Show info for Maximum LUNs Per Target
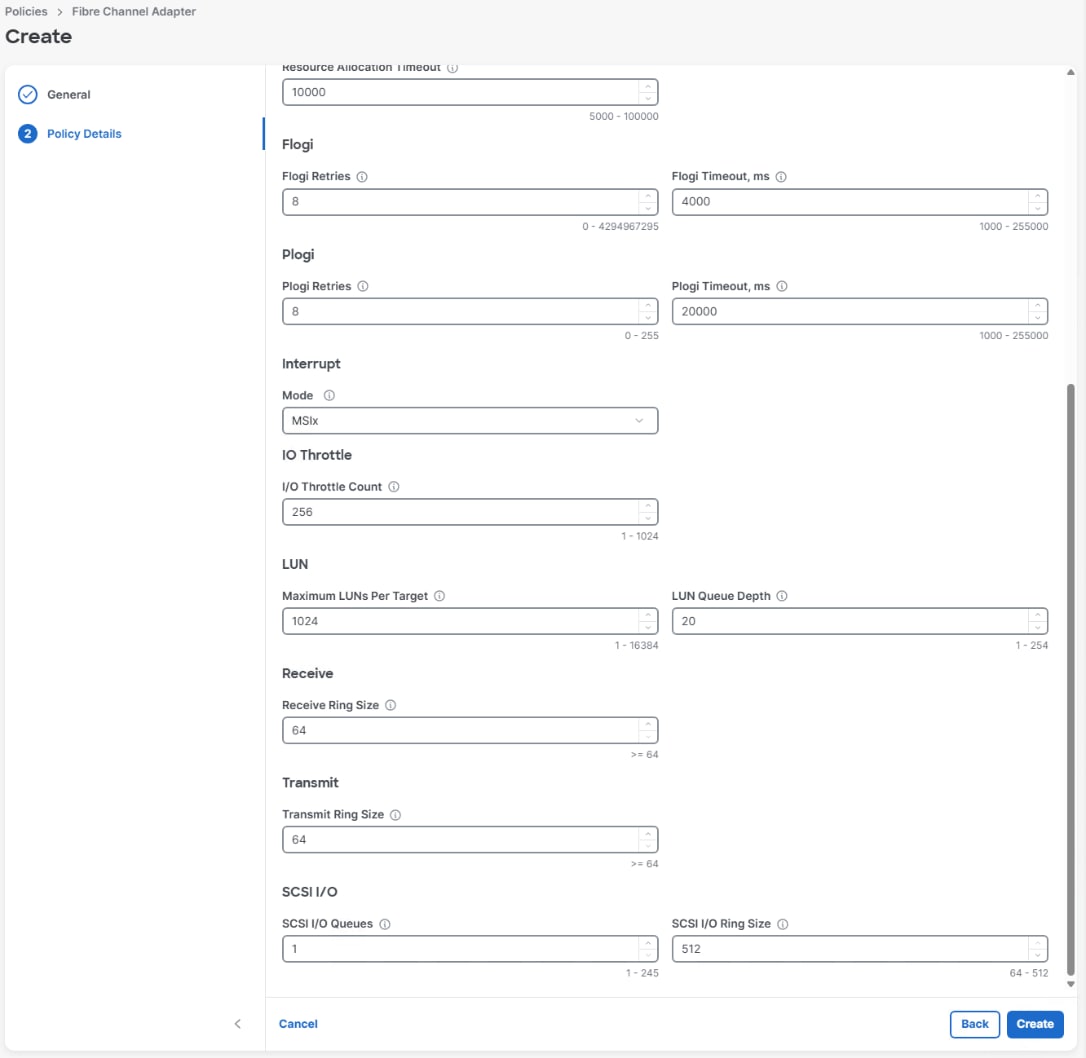The image size is (1086, 1058). pyautogui.click(x=439, y=596)
